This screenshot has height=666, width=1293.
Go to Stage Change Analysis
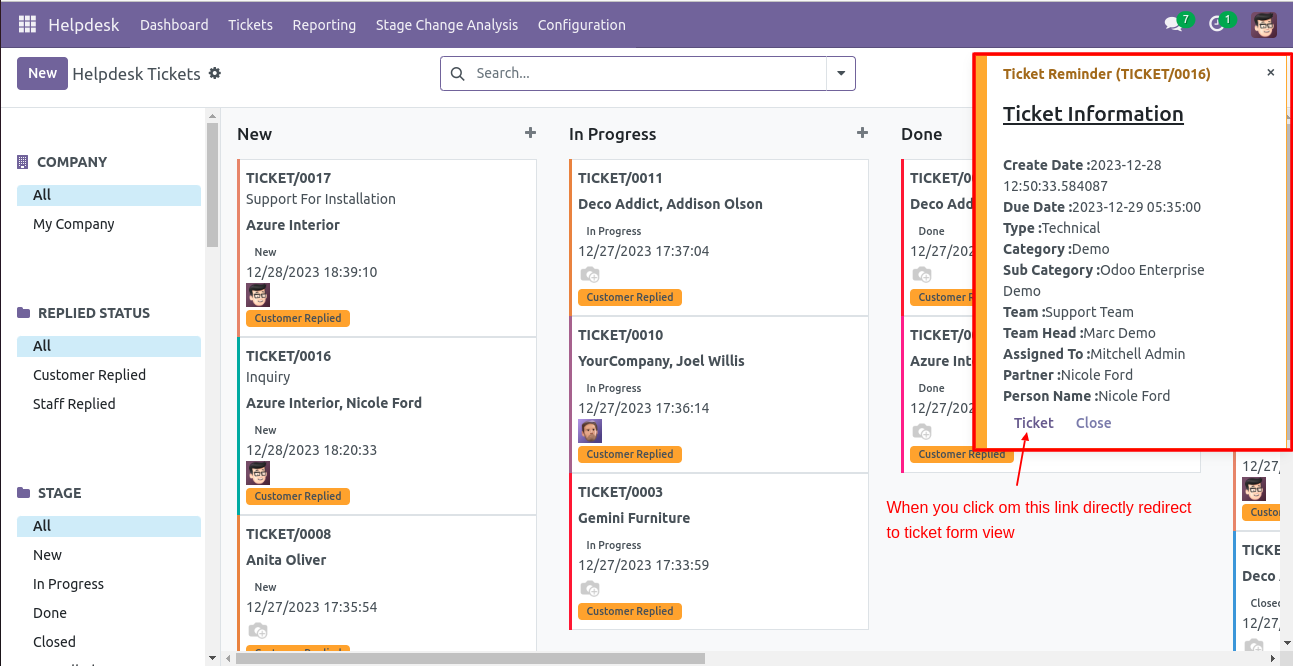coord(447,25)
